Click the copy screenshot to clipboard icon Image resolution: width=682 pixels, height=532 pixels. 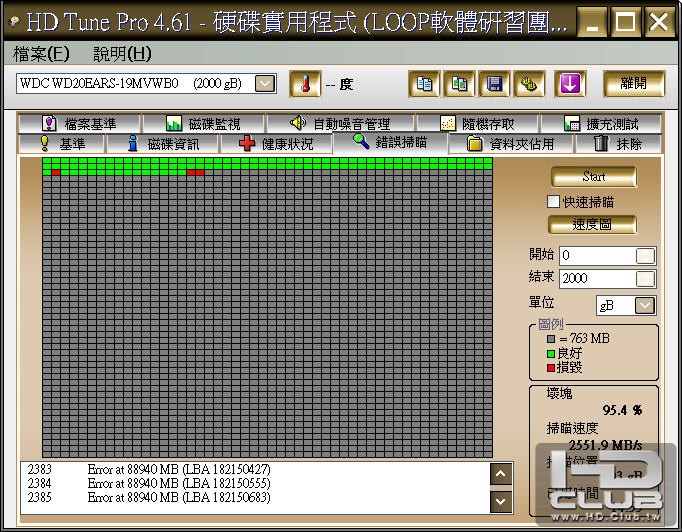459,84
